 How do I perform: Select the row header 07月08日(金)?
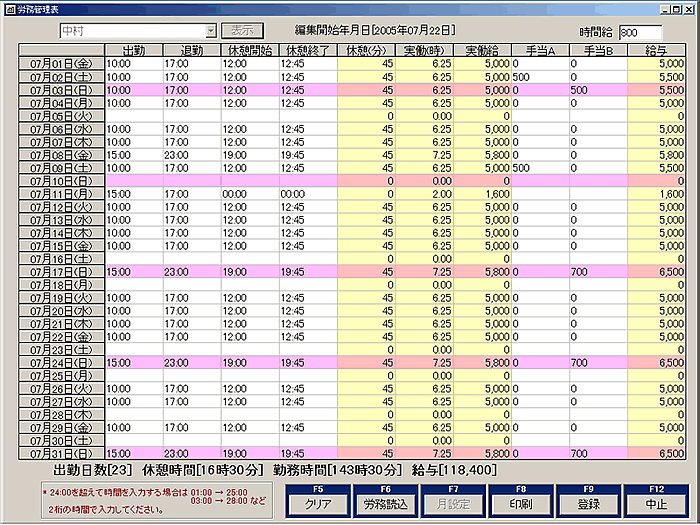[x=62, y=154]
